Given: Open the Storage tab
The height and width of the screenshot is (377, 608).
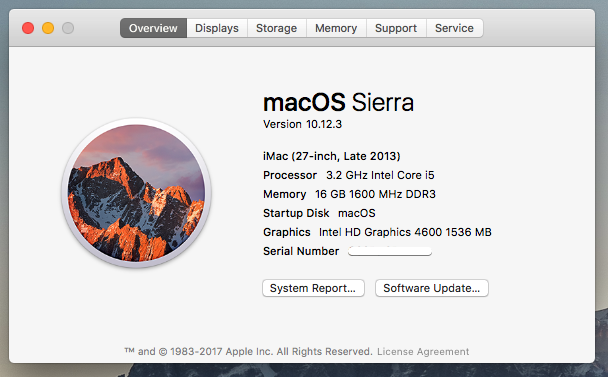Looking at the screenshot, I should point(276,28).
